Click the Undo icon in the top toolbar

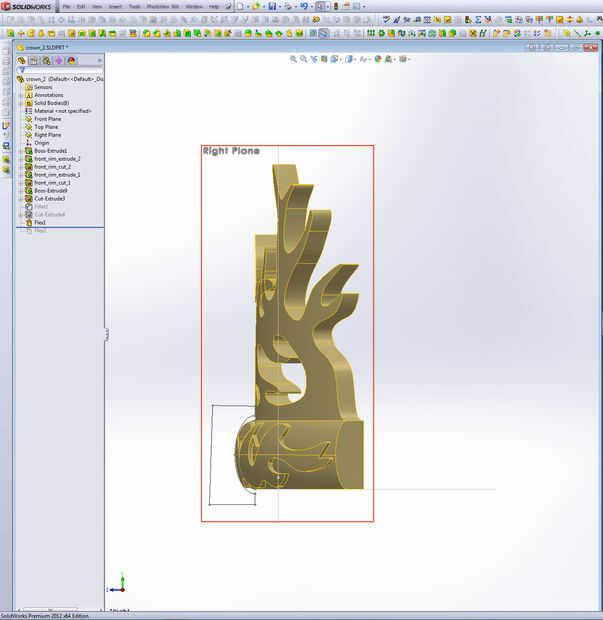(x=304, y=6)
